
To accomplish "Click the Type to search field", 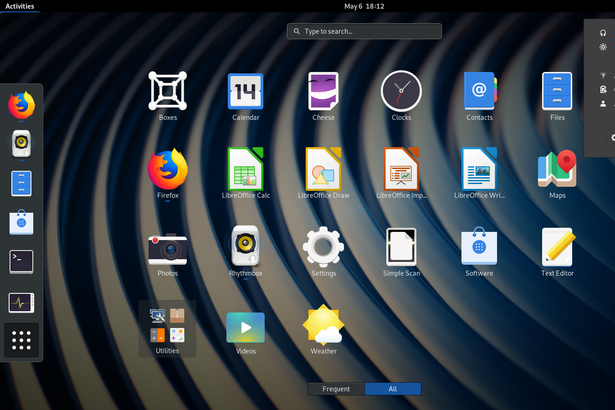I will (x=364, y=31).
